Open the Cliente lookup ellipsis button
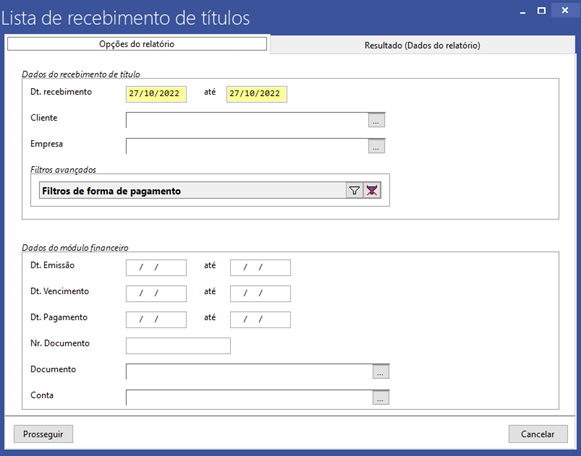581x456 pixels. 376,120
